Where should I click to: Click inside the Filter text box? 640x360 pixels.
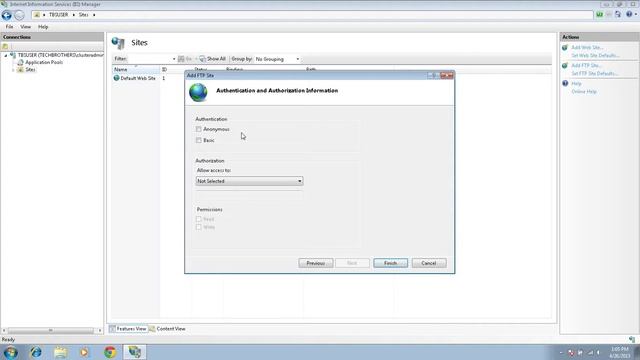[149, 59]
